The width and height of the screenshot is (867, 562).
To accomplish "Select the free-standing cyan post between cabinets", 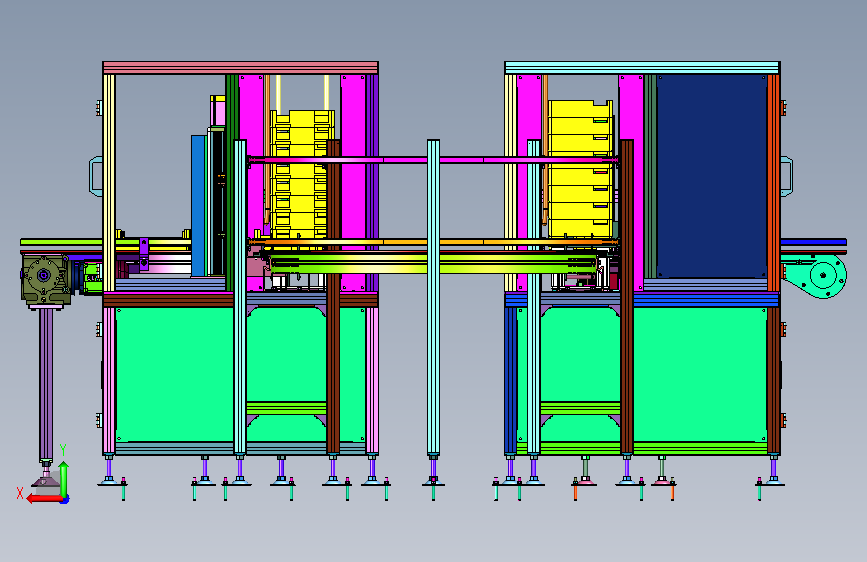I will tap(434, 297).
